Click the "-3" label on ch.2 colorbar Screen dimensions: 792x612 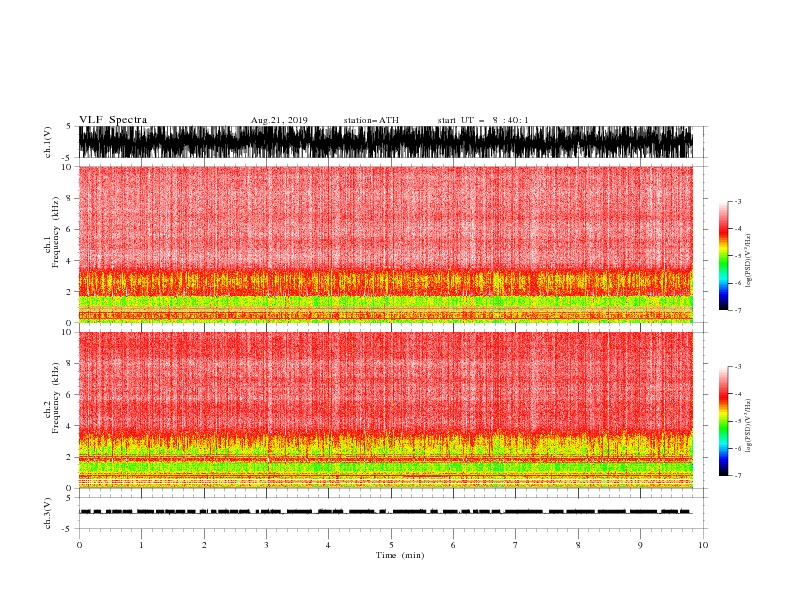click(x=738, y=367)
